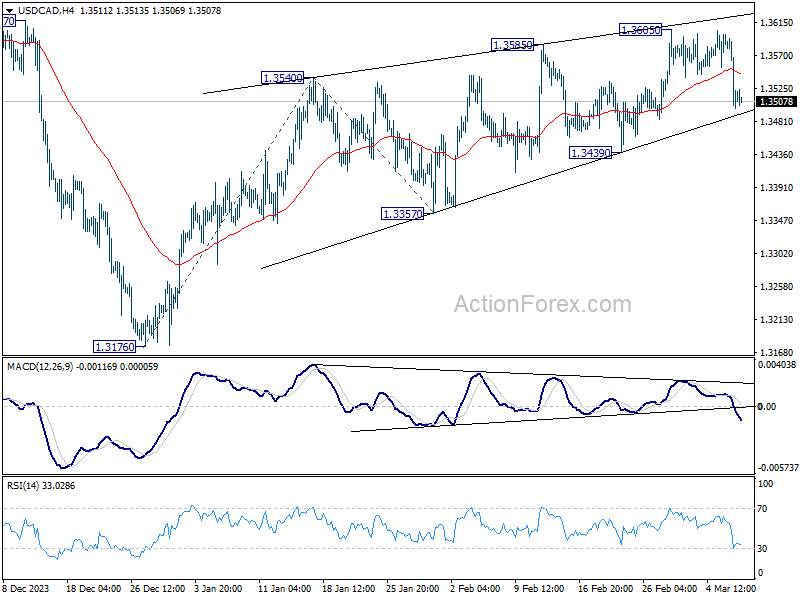Select the 1.35850 price label
This screenshot has height=600, width=800.
click(512, 45)
